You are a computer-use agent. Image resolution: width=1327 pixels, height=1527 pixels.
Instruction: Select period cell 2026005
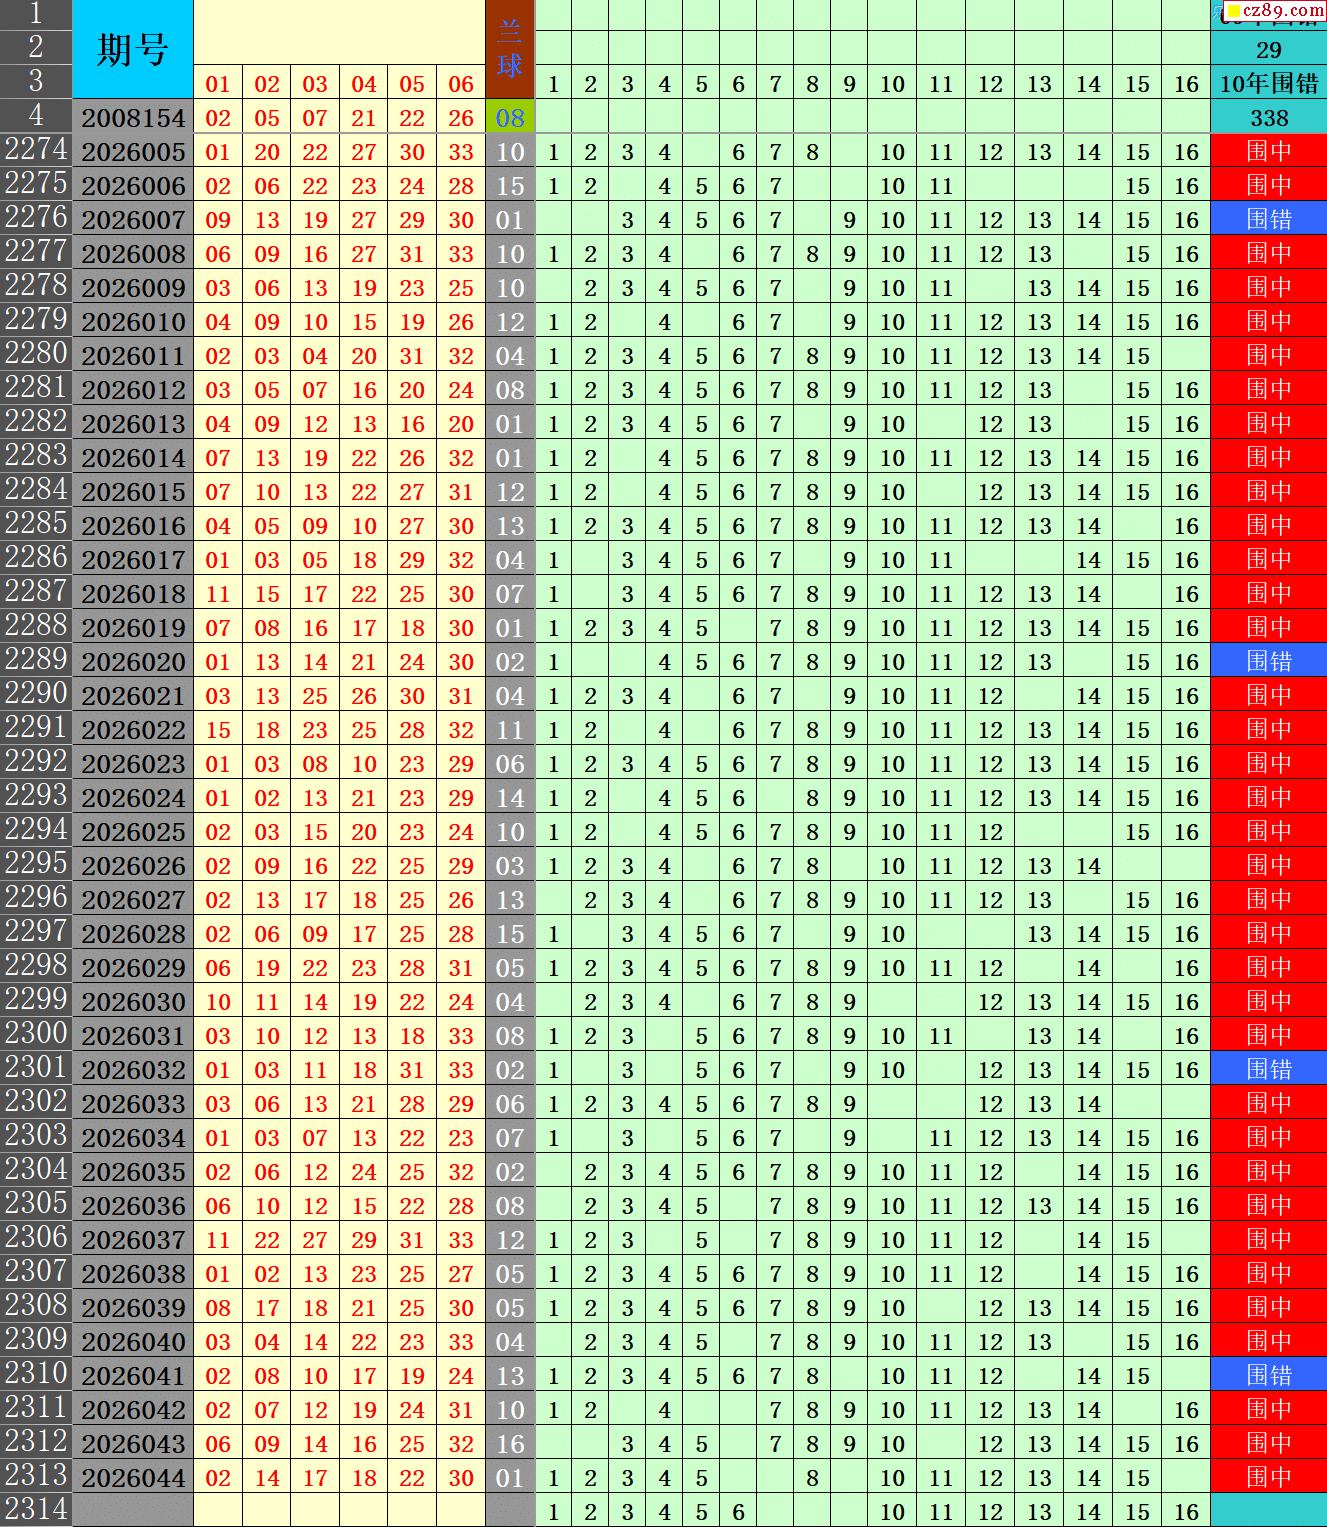(x=133, y=152)
